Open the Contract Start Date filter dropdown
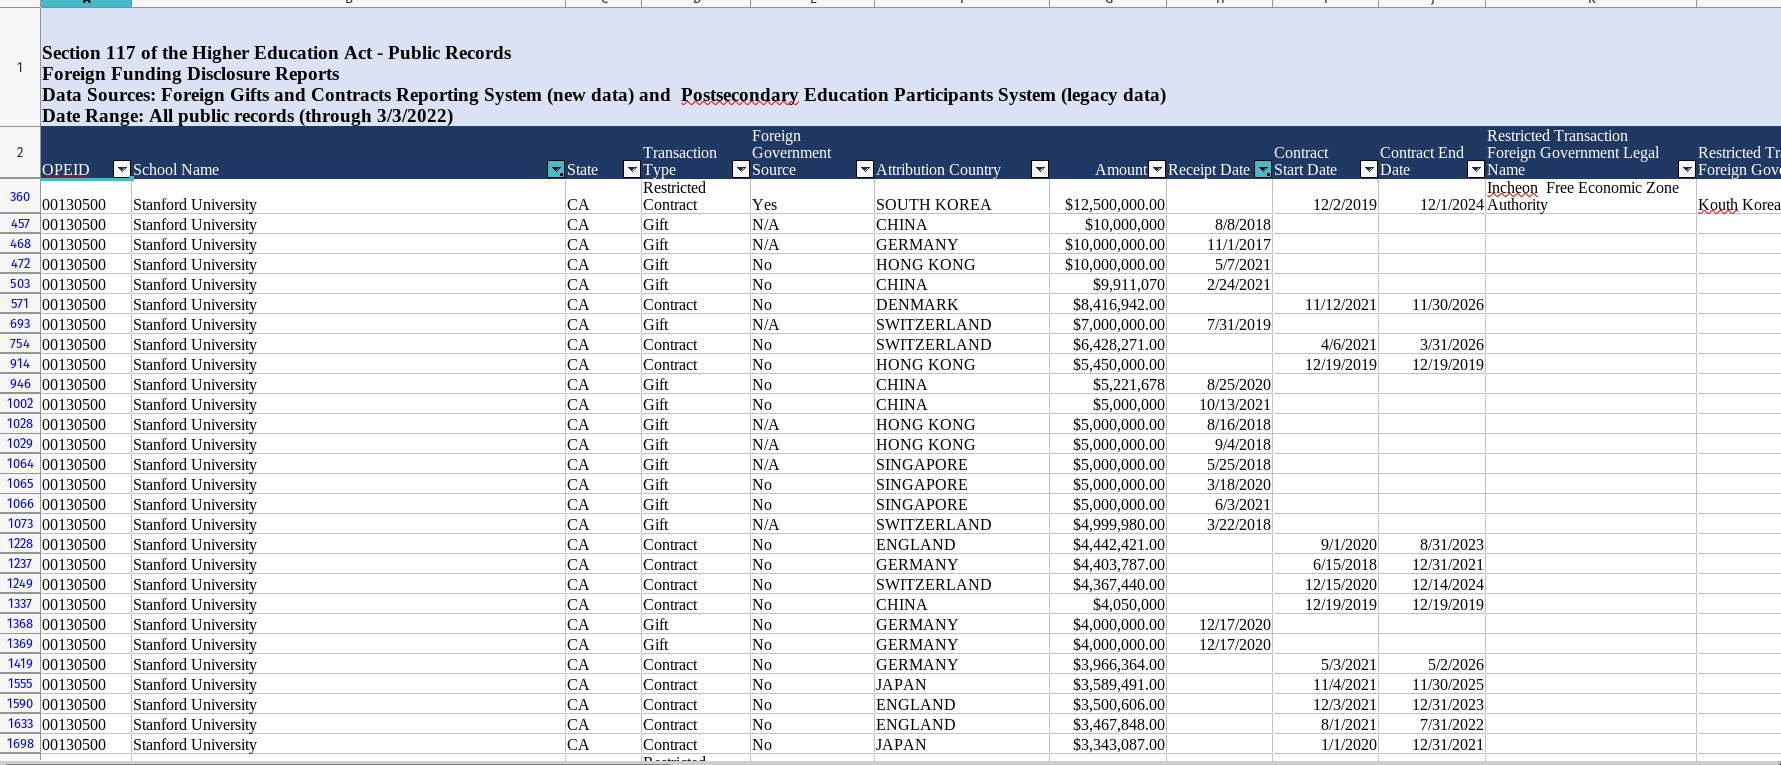Screen dimensions: 1781x765 (1369, 170)
